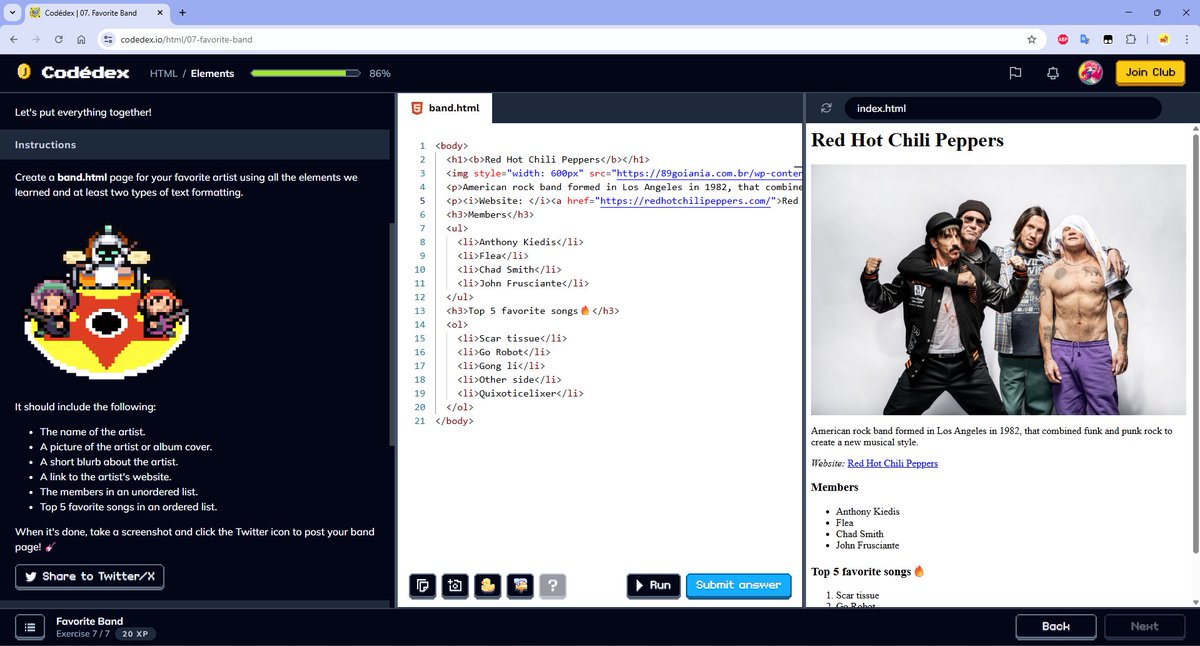Click the copy code icon button
Image resolution: width=1200 pixels, height=646 pixels.
[422, 586]
